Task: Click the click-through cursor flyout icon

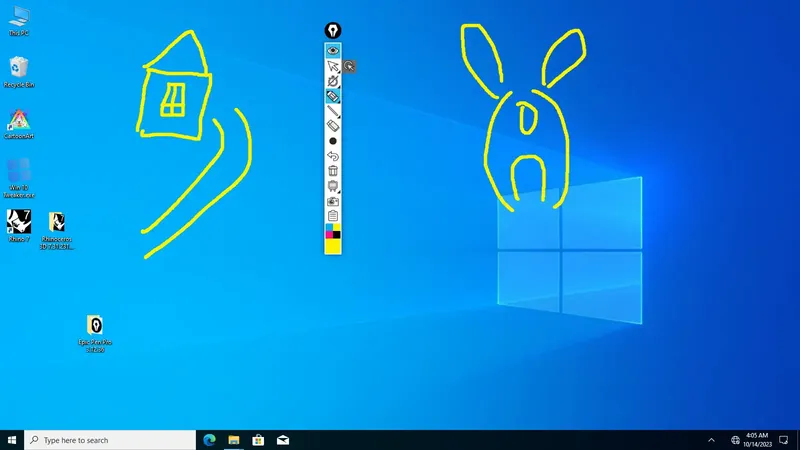Action: click(349, 66)
